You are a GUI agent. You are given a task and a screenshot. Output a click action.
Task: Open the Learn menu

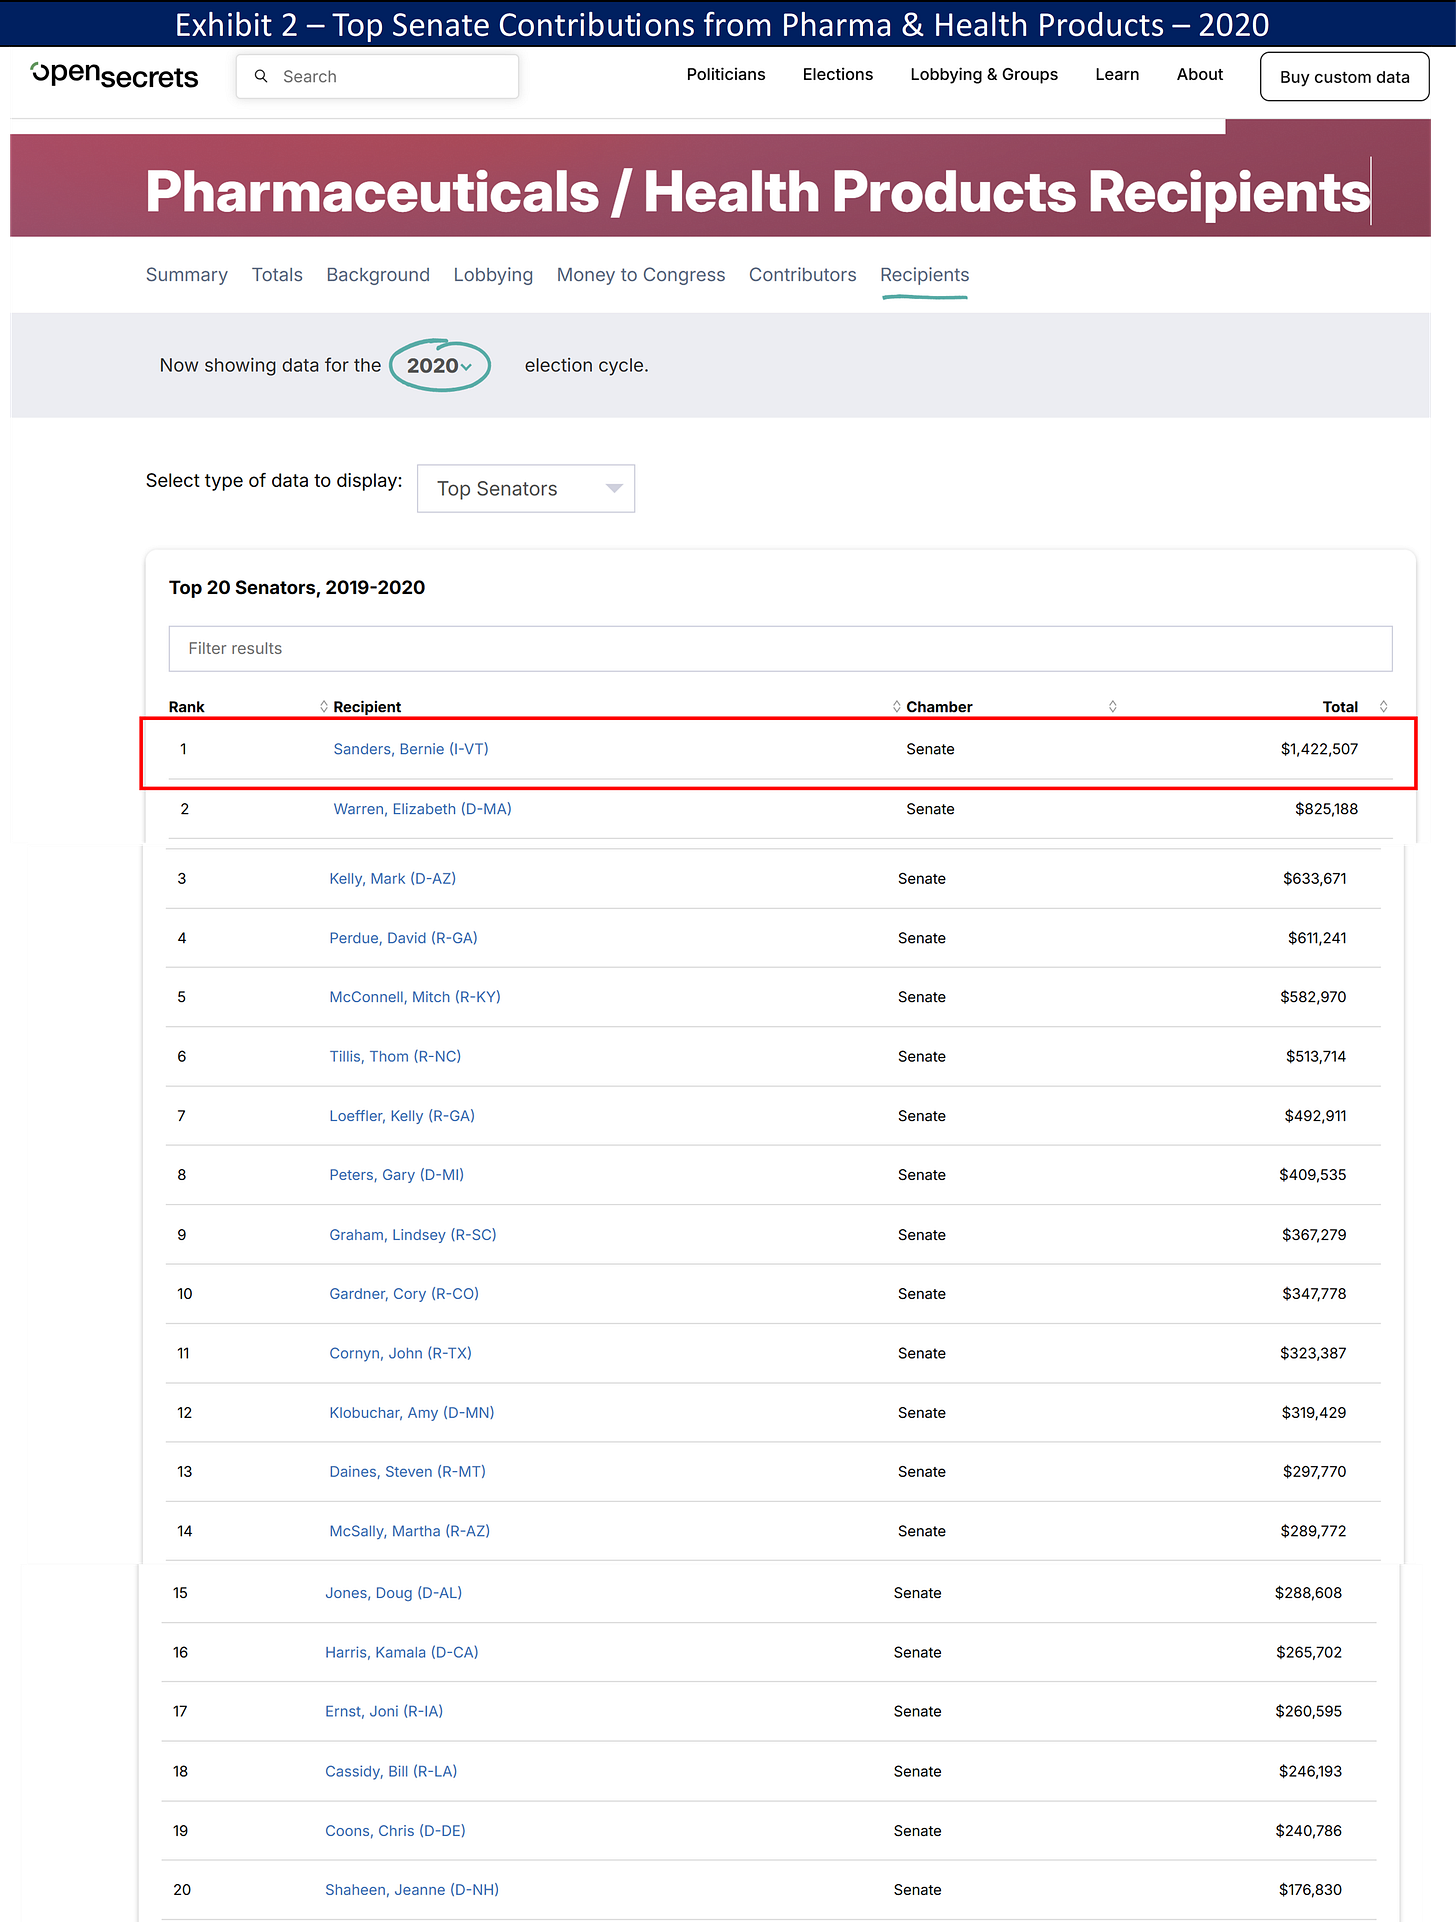(x=1117, y=75)
